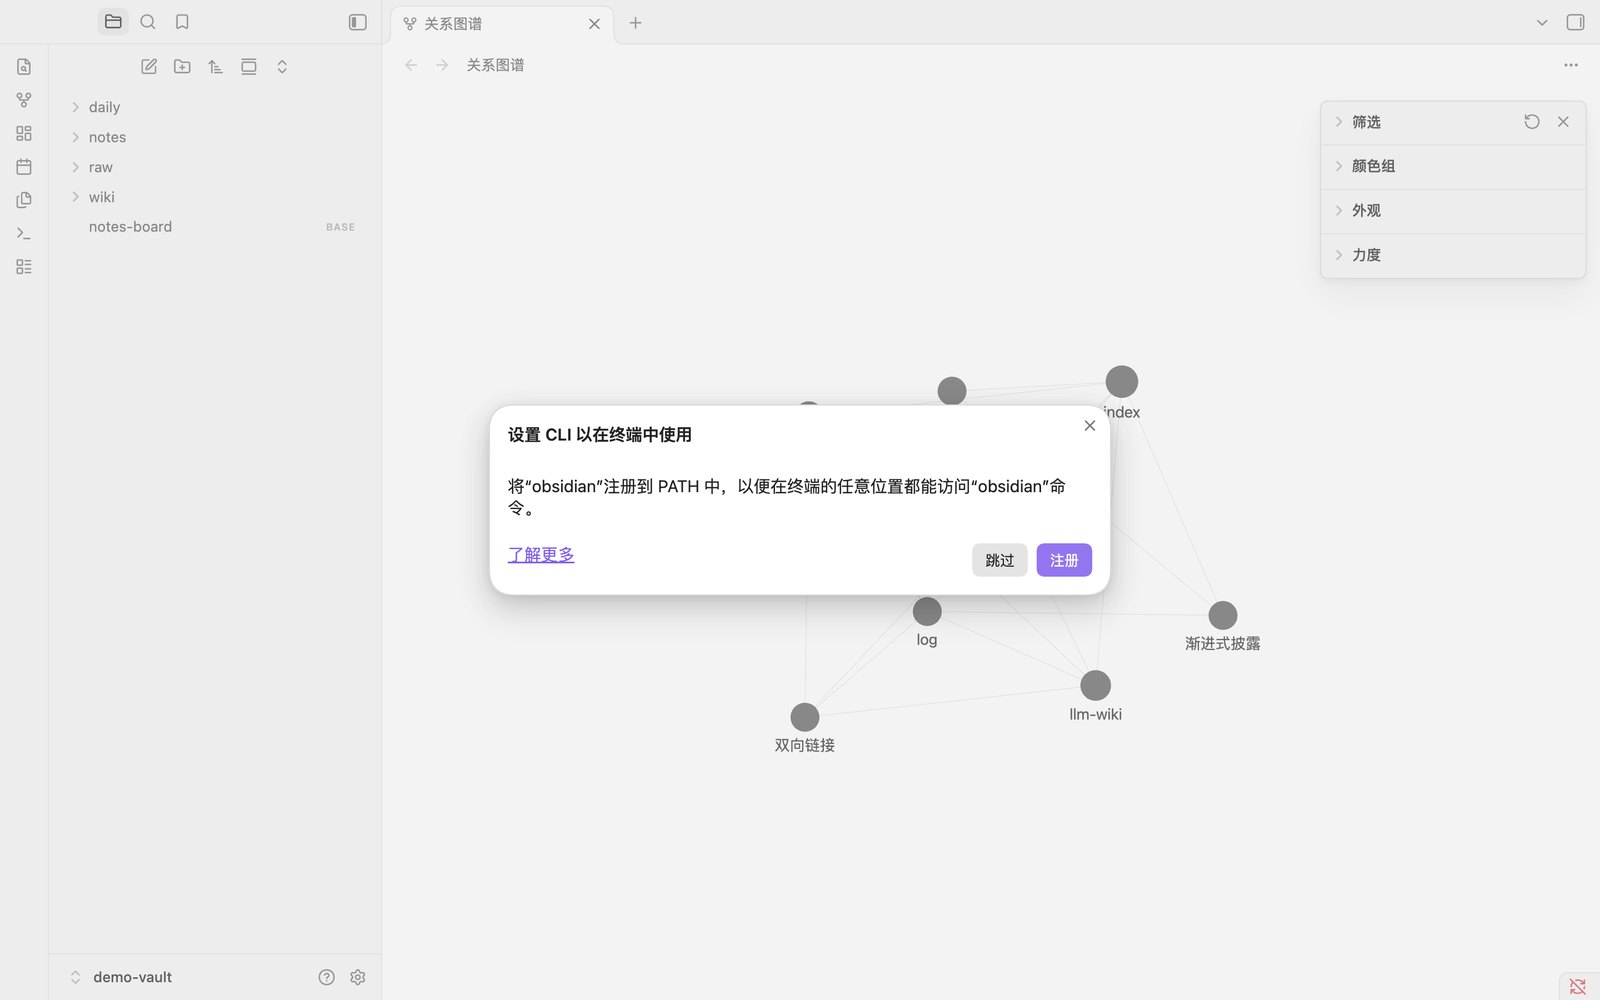Open the notes-board base file
This screenshot has width=1600, height=1000.
(x=215, y=227)
